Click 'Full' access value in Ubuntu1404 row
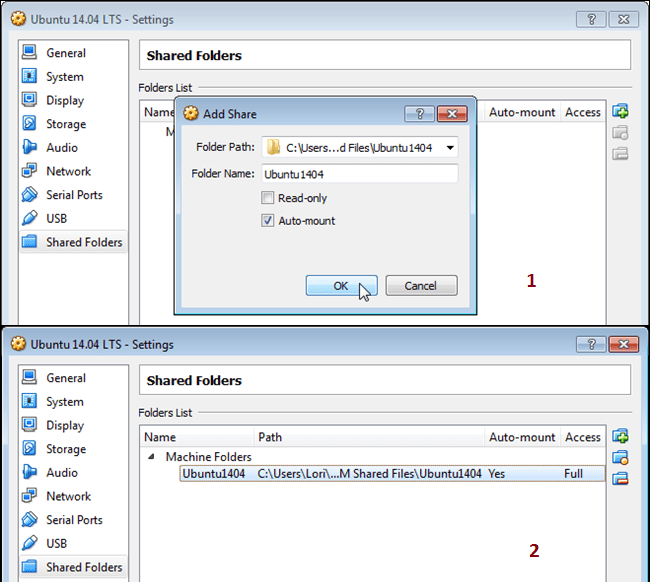 click(573, 474)
